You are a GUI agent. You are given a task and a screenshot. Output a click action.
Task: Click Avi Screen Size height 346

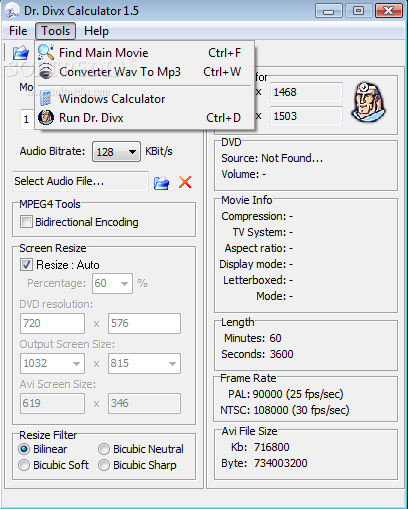[144, 403]
